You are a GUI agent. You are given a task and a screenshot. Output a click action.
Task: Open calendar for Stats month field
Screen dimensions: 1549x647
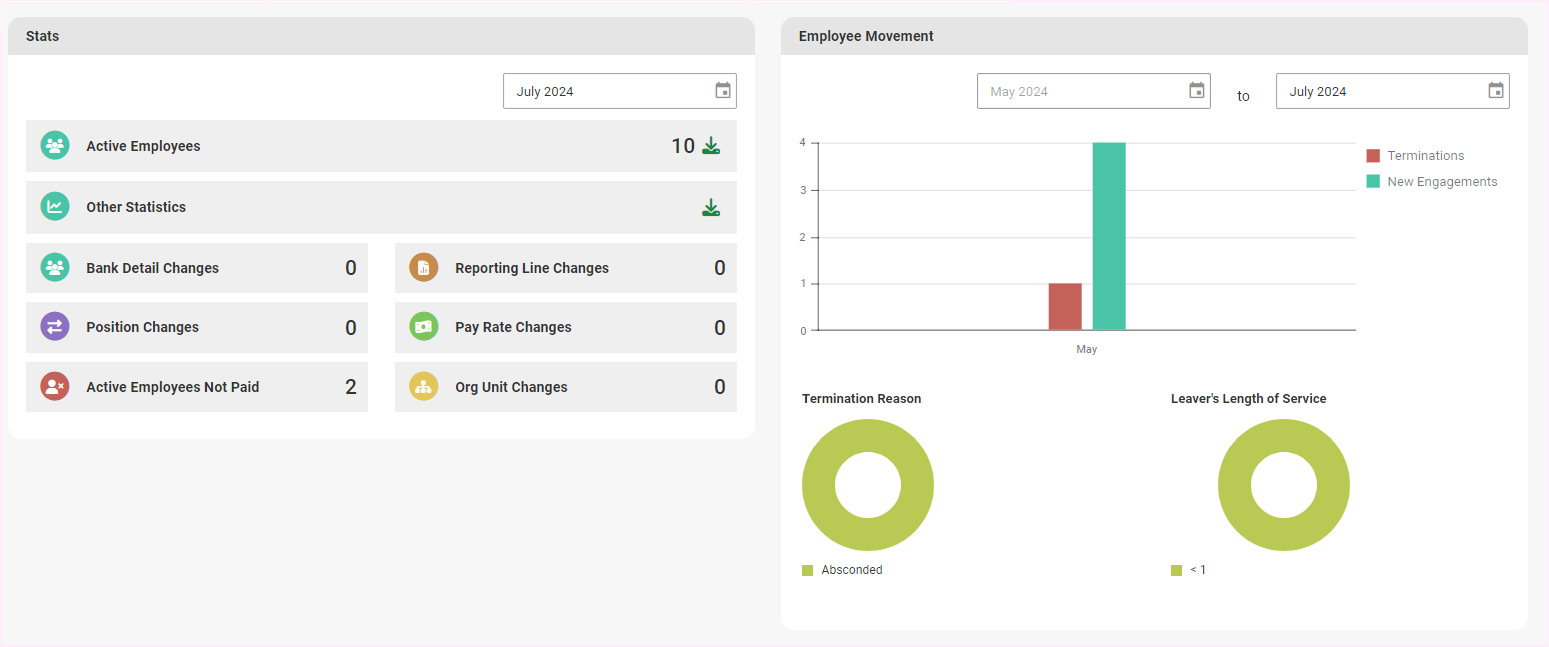click(x=723, y=91)
